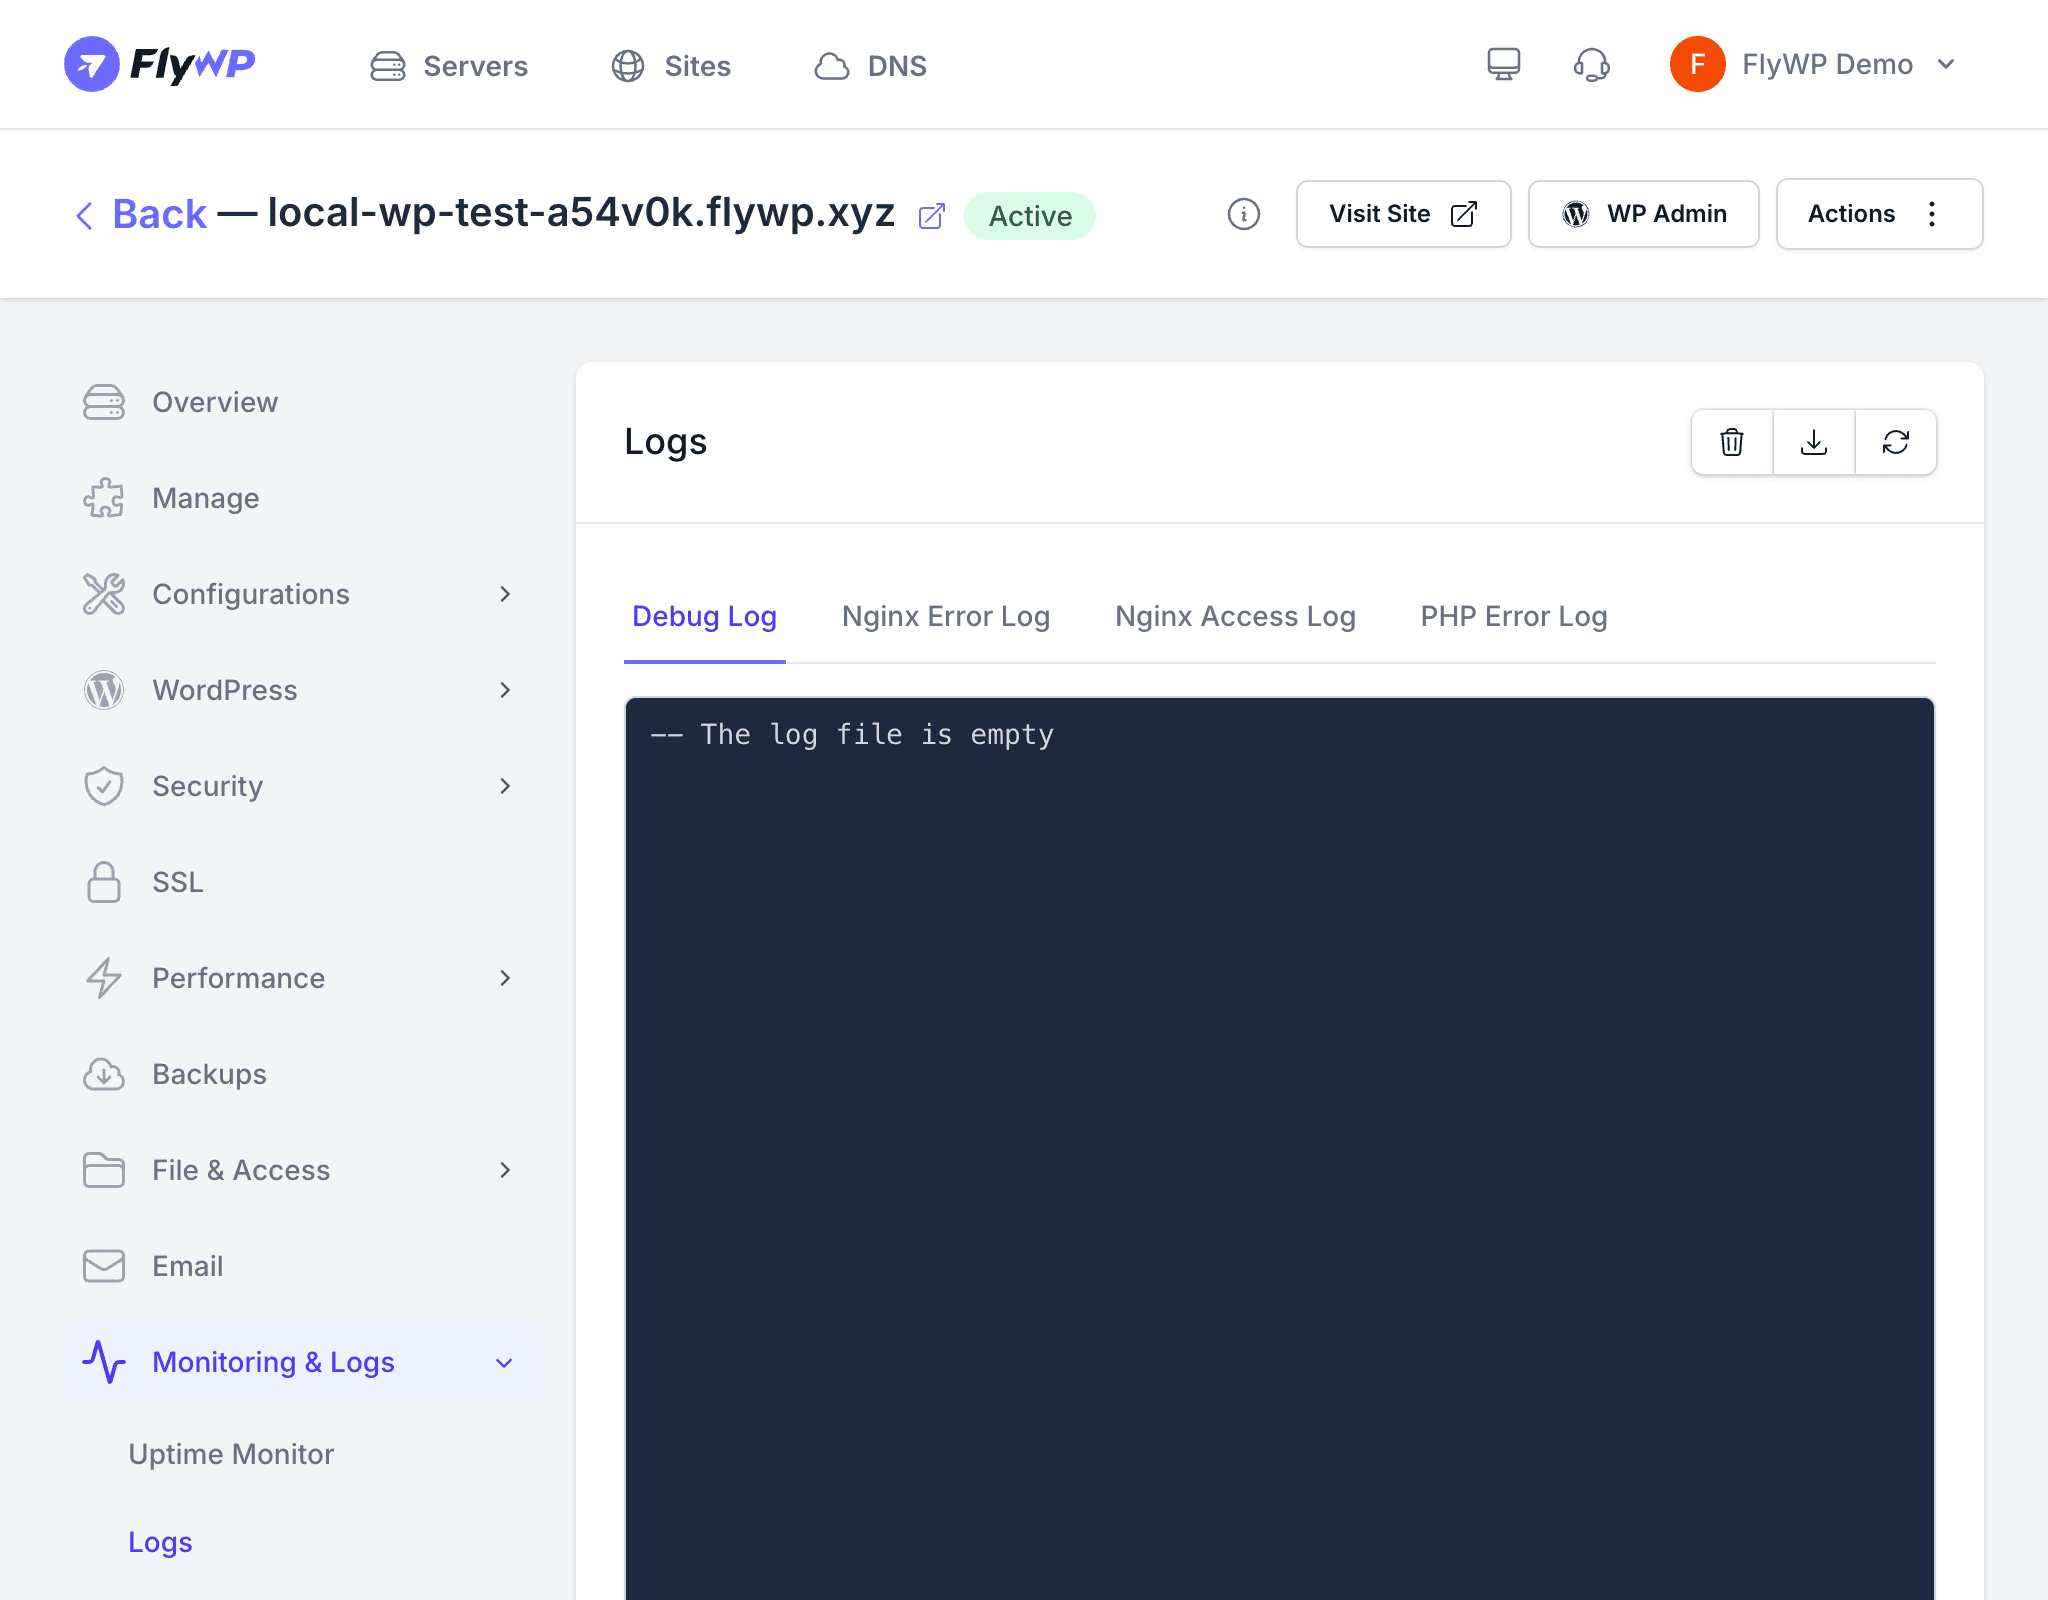Expand the WordPress chevron
Image resolution: width=2048 pixels, height=1600 pixels.
click(505, 690)
